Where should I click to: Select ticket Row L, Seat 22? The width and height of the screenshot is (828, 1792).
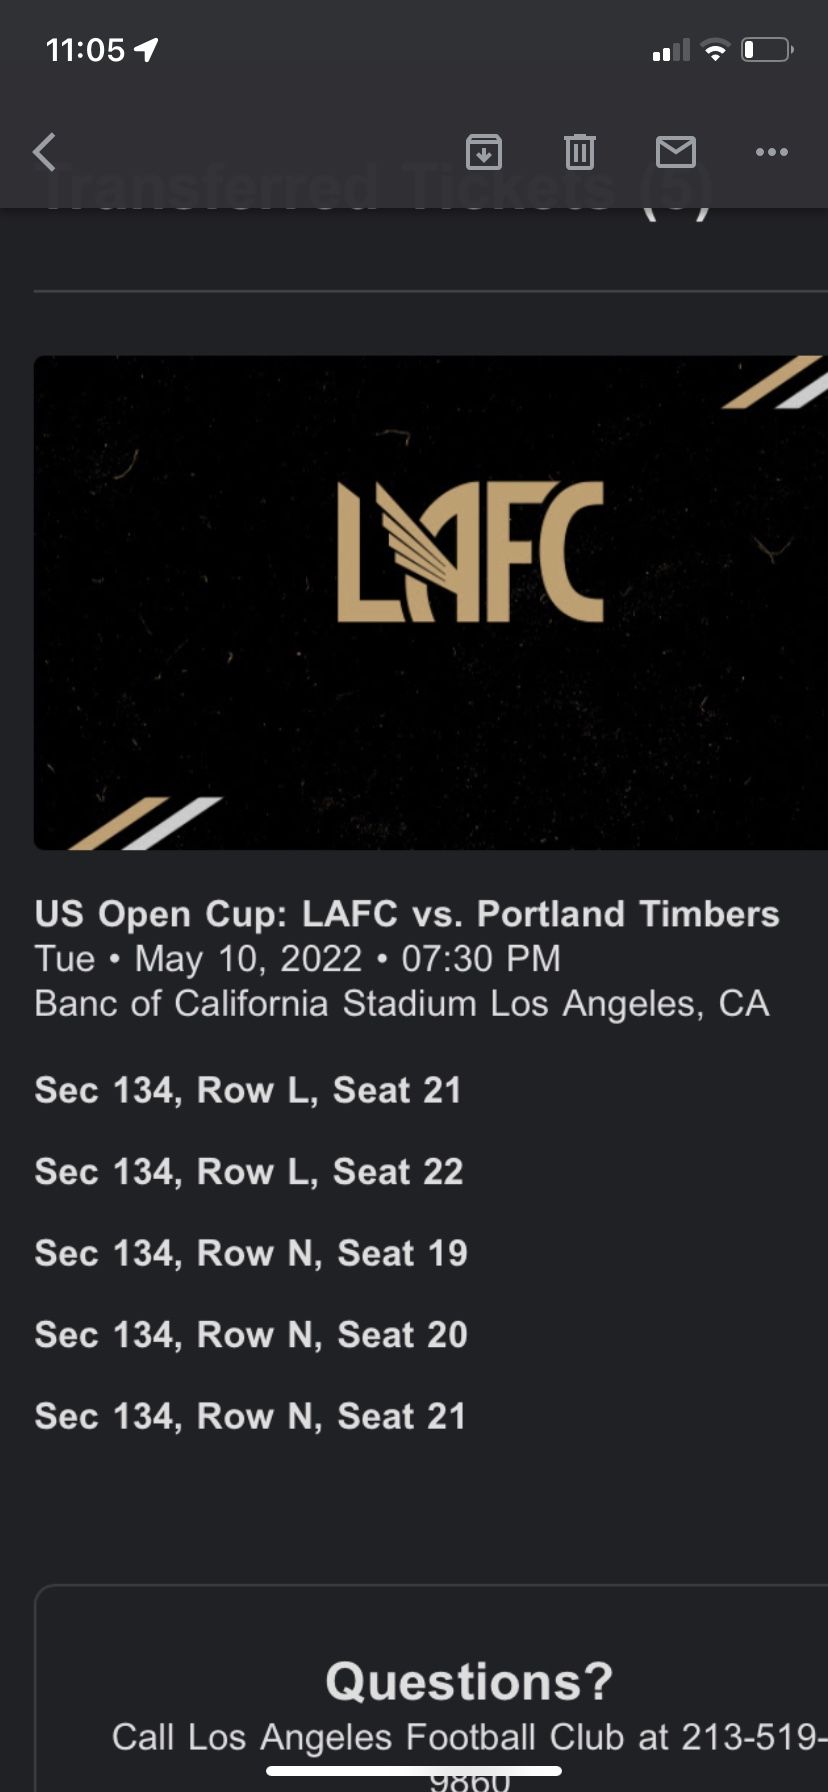(x=248, y=1171)
